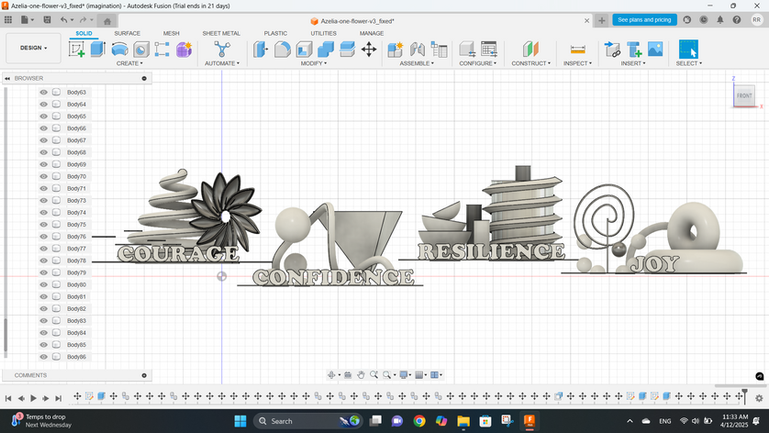
Task: Select the Insert Canvas image tool
Action: pos(655,50)
